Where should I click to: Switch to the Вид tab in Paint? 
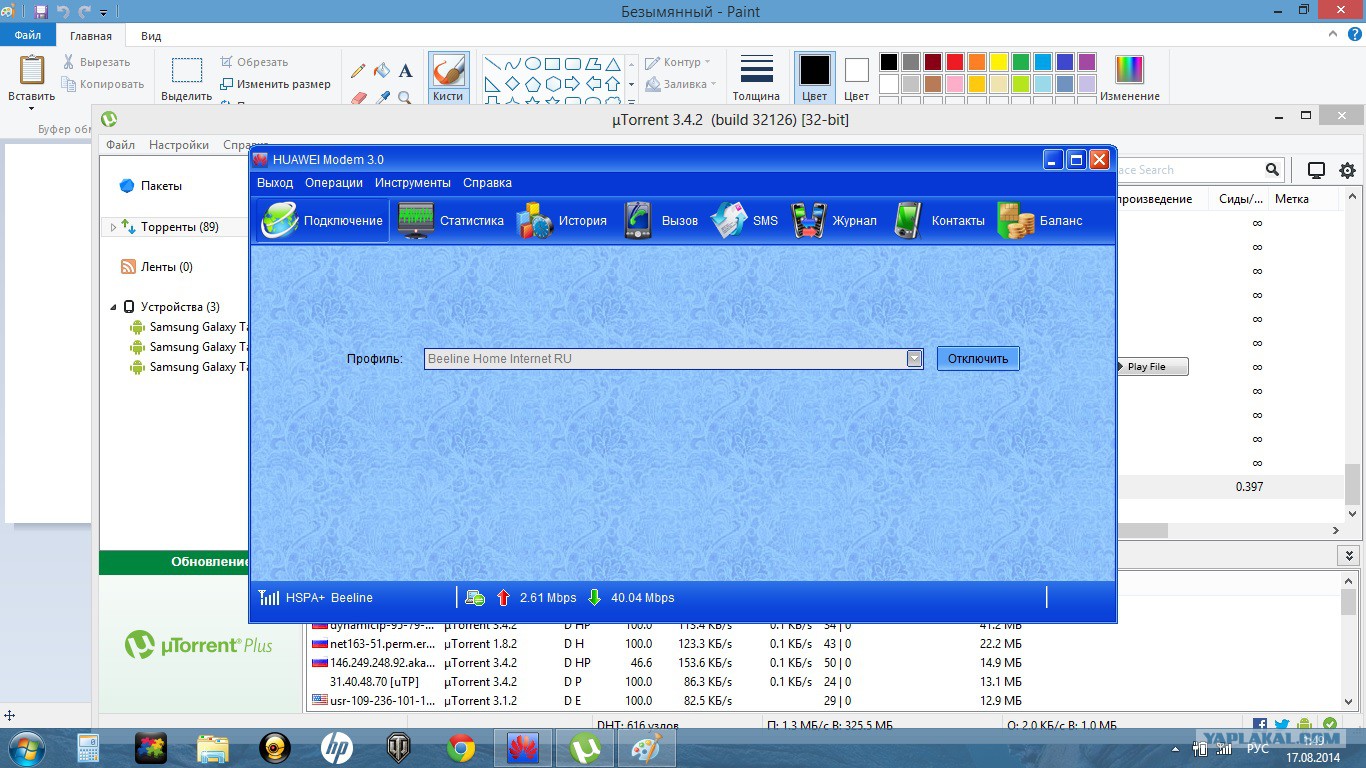(151, 36)
